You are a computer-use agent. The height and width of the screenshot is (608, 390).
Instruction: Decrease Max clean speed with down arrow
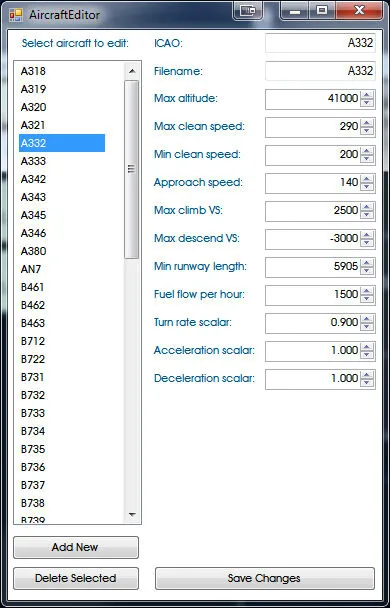pyautogui.click(x=367, y=131)
